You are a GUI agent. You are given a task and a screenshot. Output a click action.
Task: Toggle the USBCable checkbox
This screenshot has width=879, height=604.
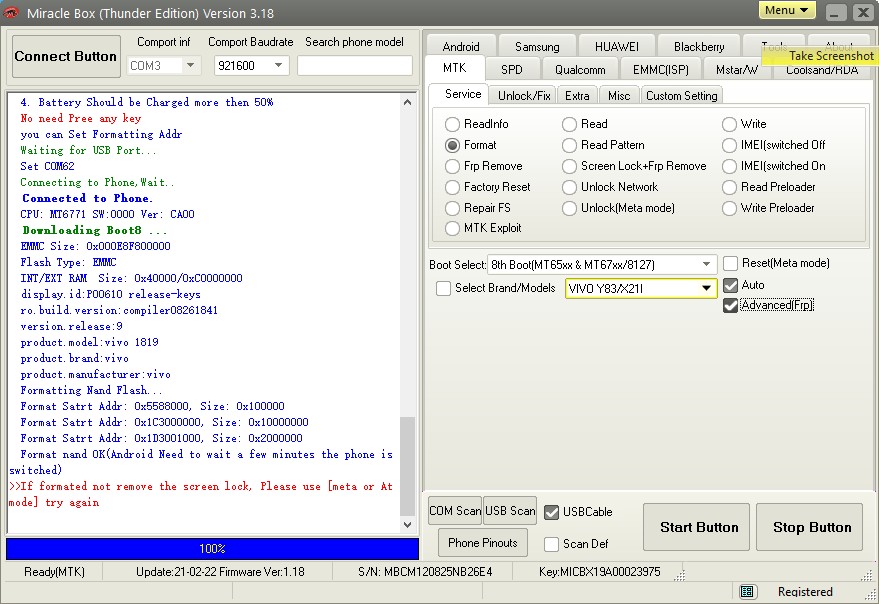click(x=552, y=512)
